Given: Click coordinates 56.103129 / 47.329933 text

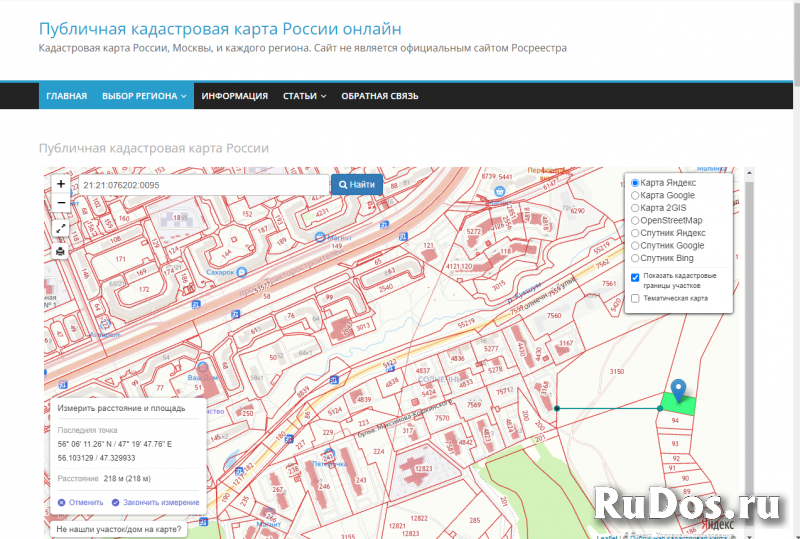Looking at the screenshot, I should coord(96,458).
